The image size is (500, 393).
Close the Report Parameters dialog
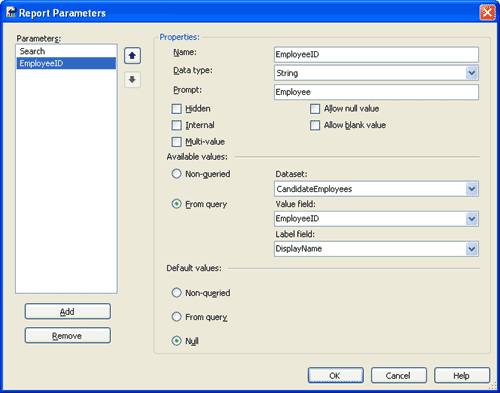tap(487, 13)
